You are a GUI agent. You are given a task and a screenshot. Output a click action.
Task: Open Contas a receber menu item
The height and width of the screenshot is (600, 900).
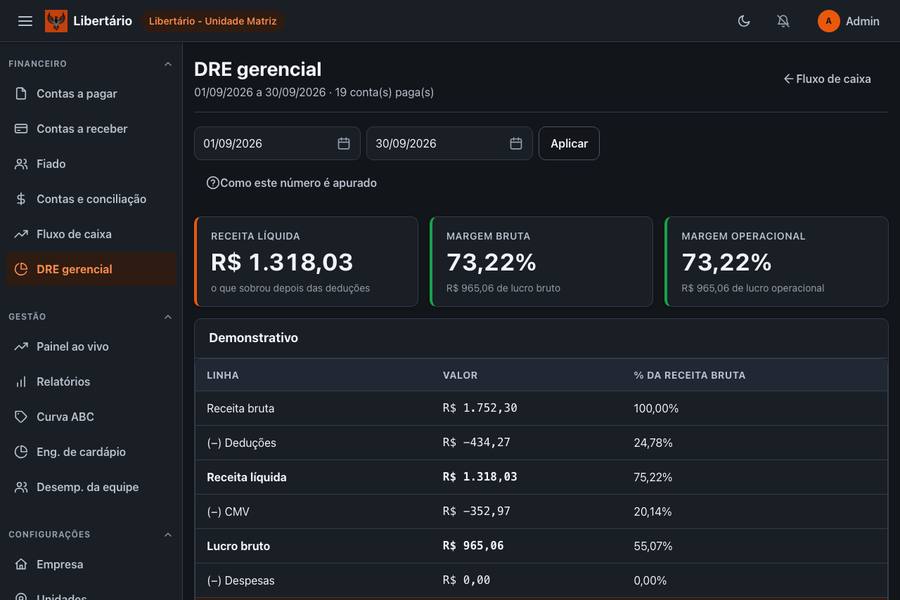tap(91, 129)
